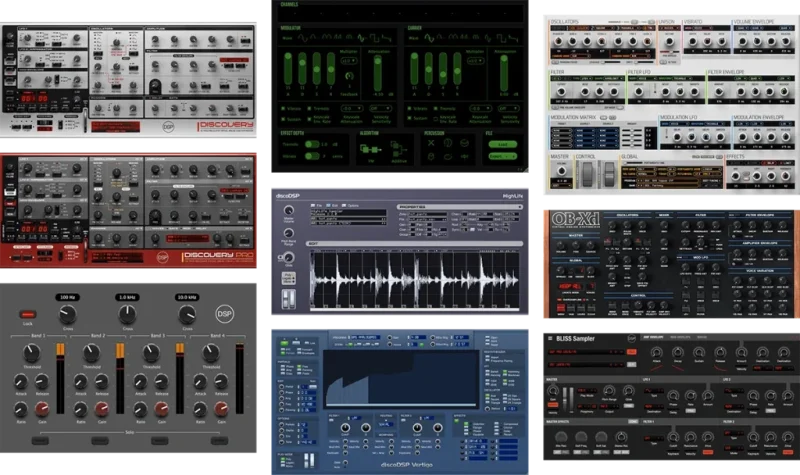Click the Vertigo spectrum display
Image resolution: width=800 pixels, height=475 pixels.
click(401, 379)
